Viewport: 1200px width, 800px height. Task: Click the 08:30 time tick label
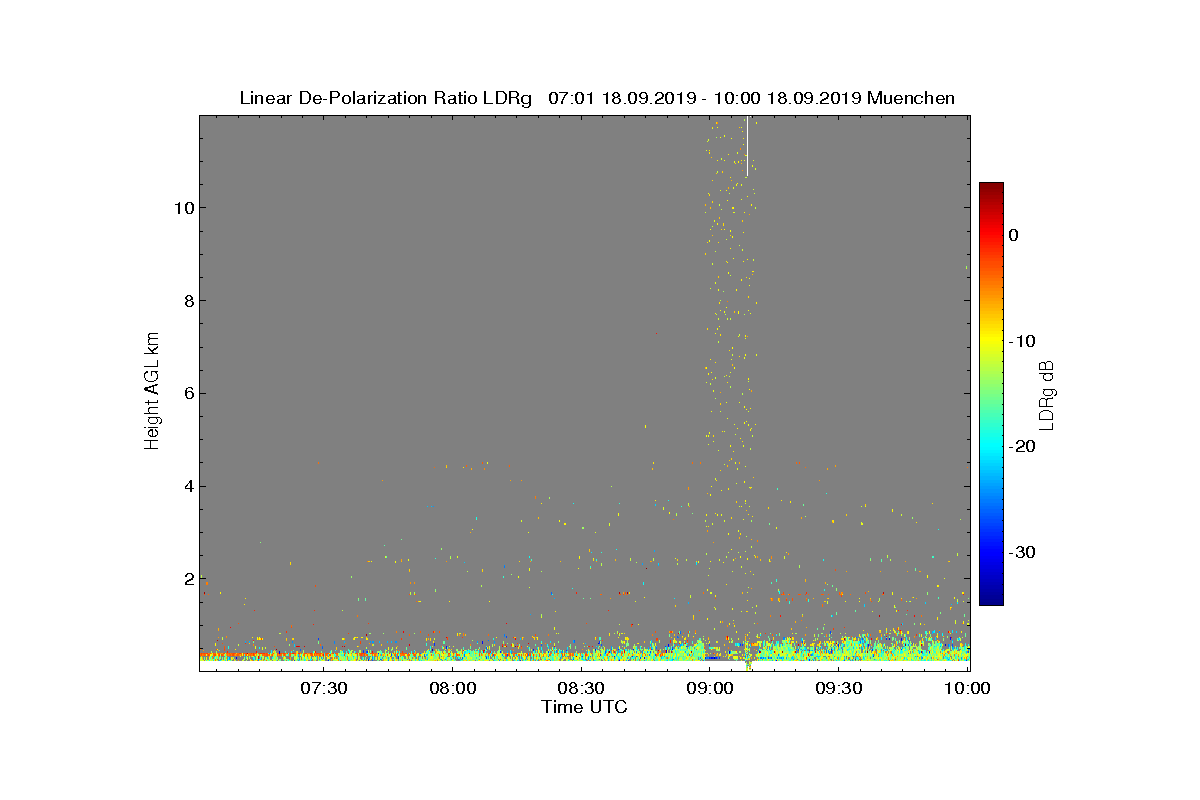pyautogui.click(x=581, y=689)
